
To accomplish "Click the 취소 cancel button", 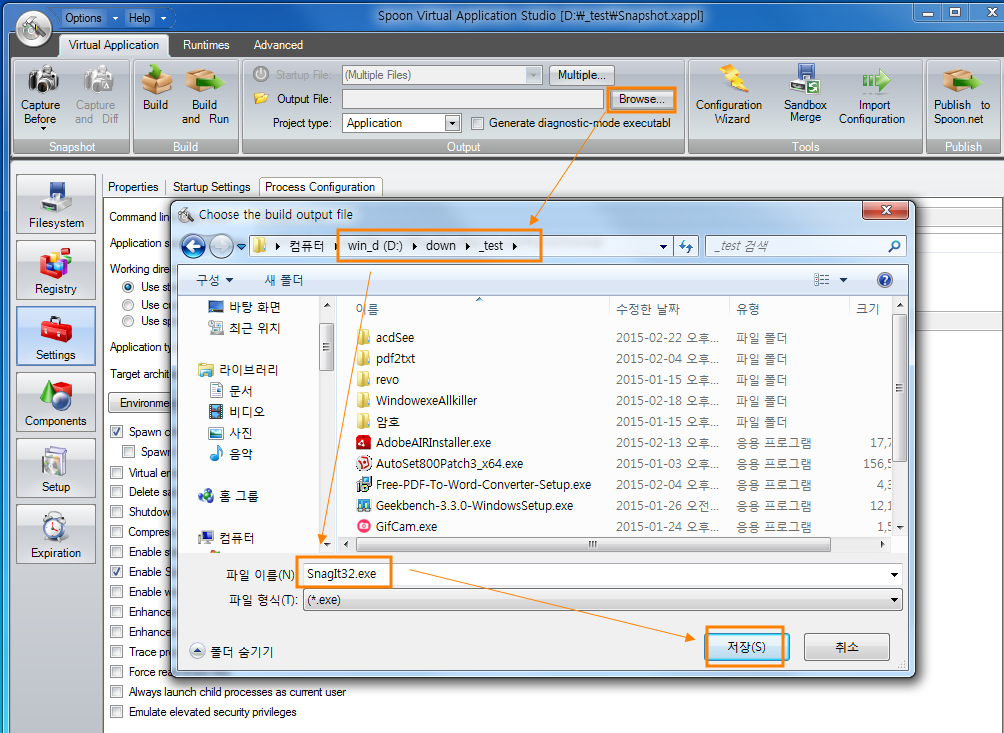I will pos(846,647).
